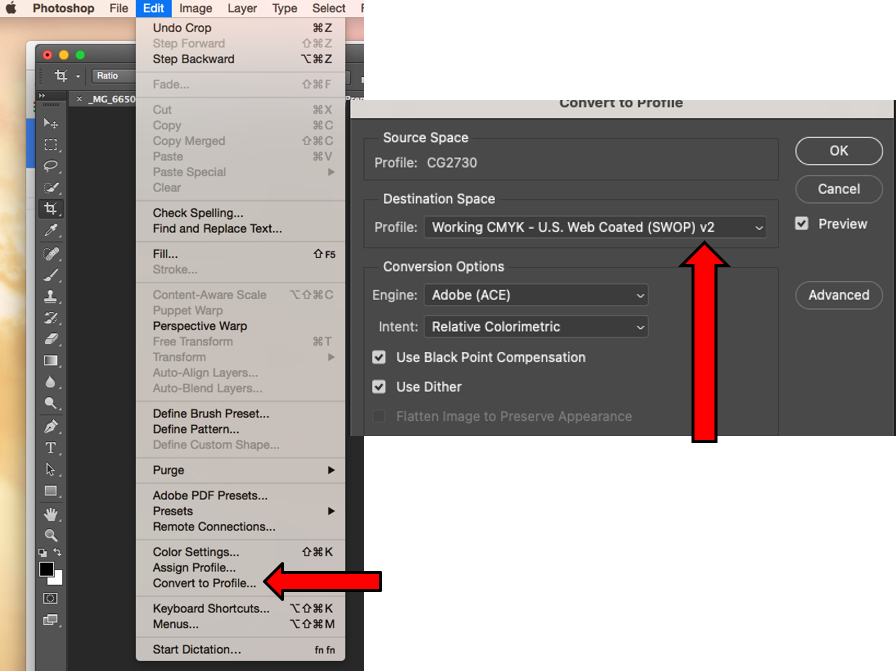Choose Perspective Warp
896x671 pixels.
pos(241,326)
